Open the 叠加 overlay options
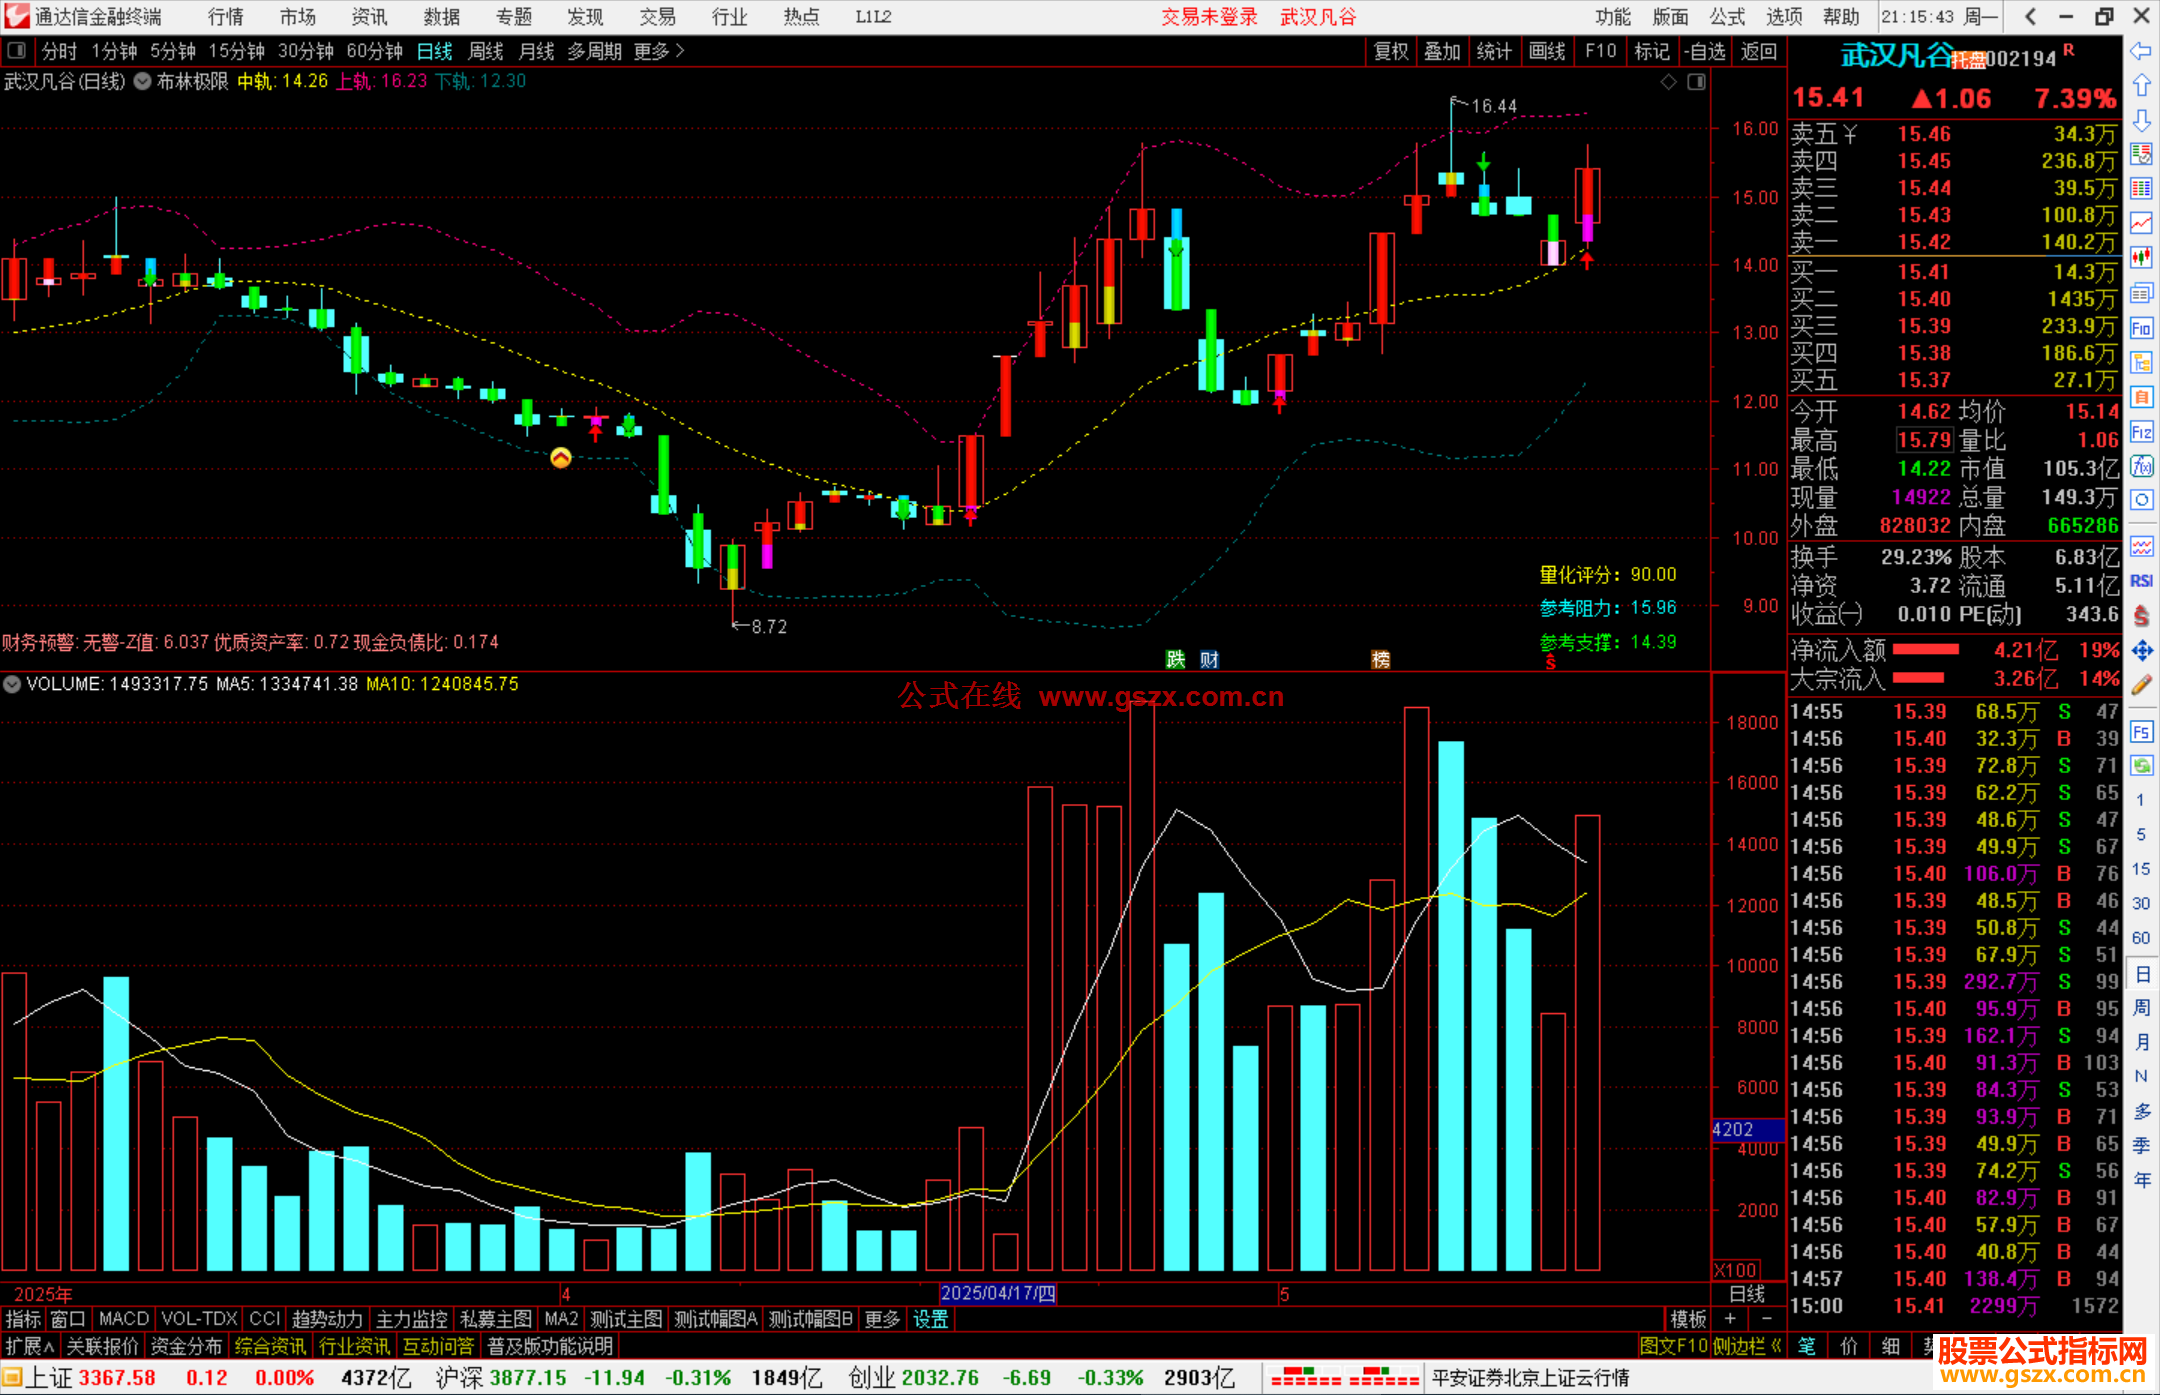Screen dimensions: 2160x1395 coord(1442,51)
